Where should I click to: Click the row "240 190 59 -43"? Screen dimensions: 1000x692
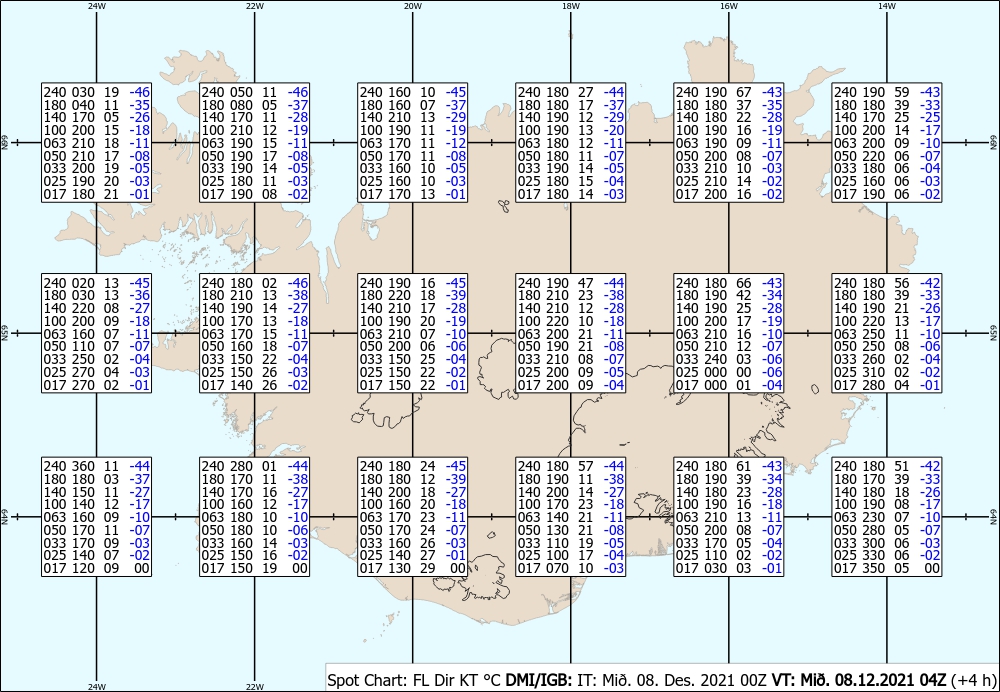tap(887, 92)
